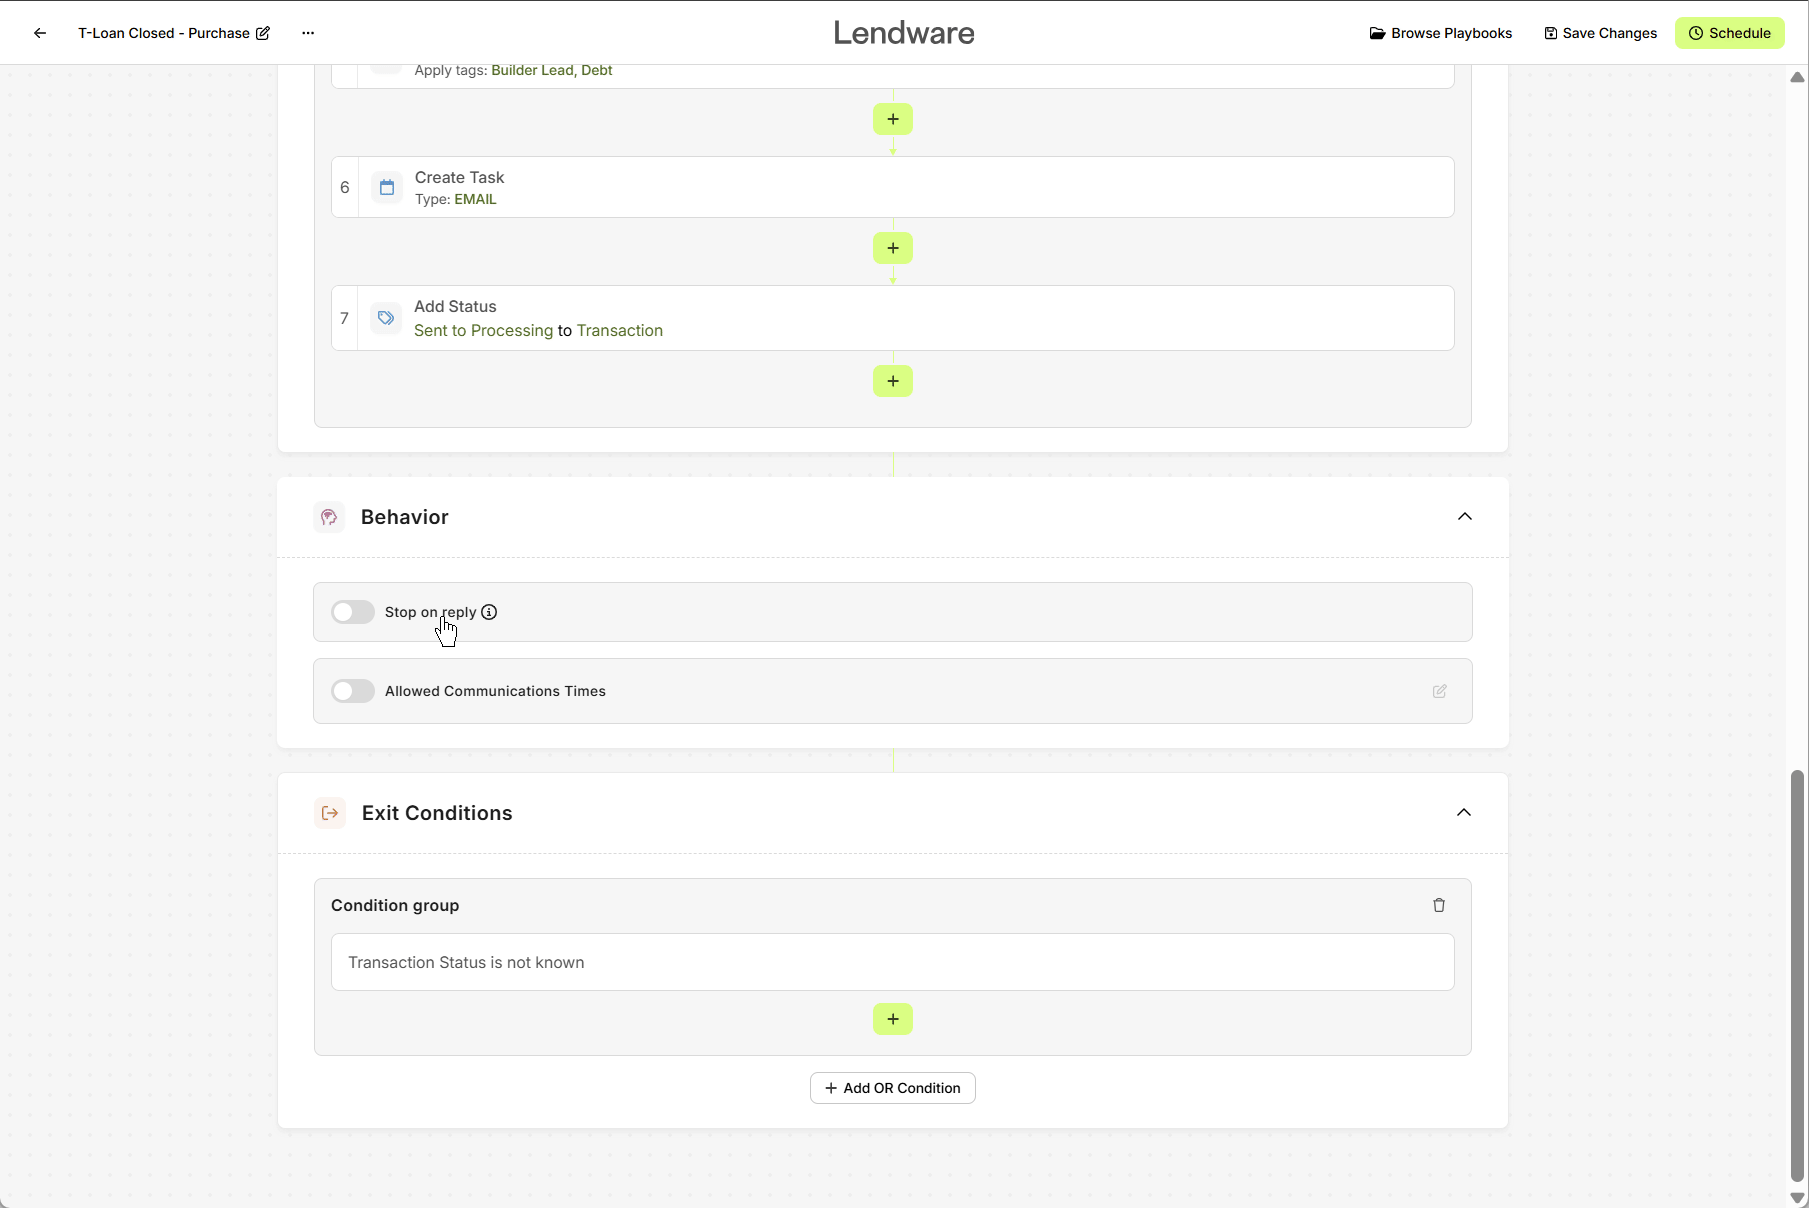Click Save Changes
Image resolution: width=1809 pixels, height=1208 pixels.
point(1600,33)
